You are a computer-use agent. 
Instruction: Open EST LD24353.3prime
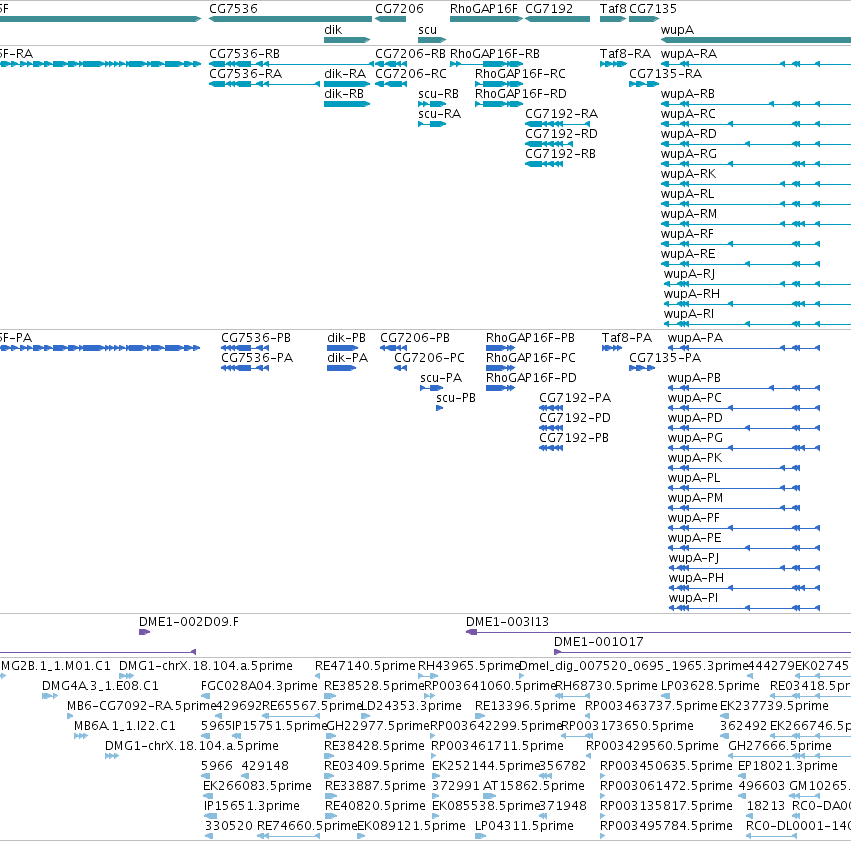point(365,716)
